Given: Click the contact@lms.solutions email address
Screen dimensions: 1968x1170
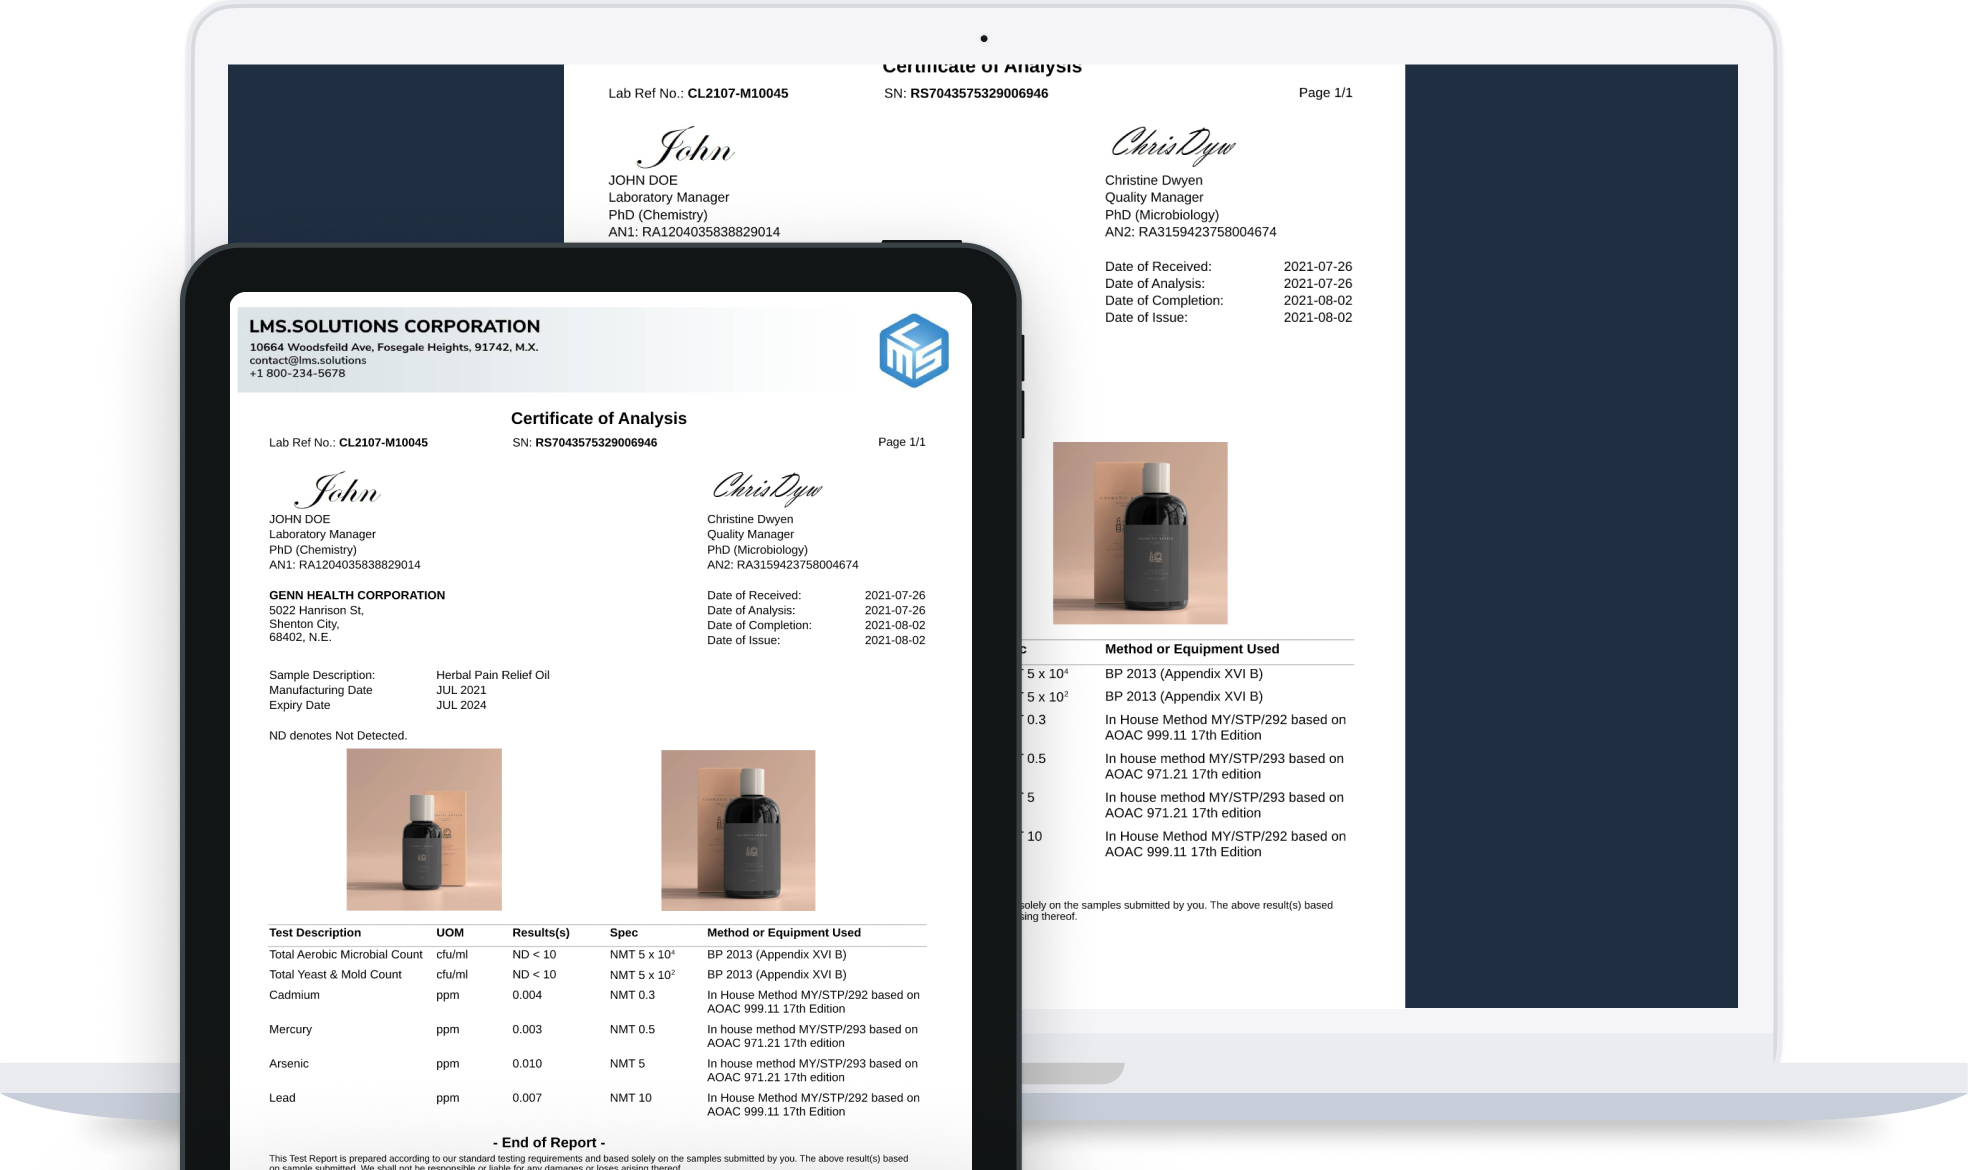Looking at the screenshot, I should 308,360.
